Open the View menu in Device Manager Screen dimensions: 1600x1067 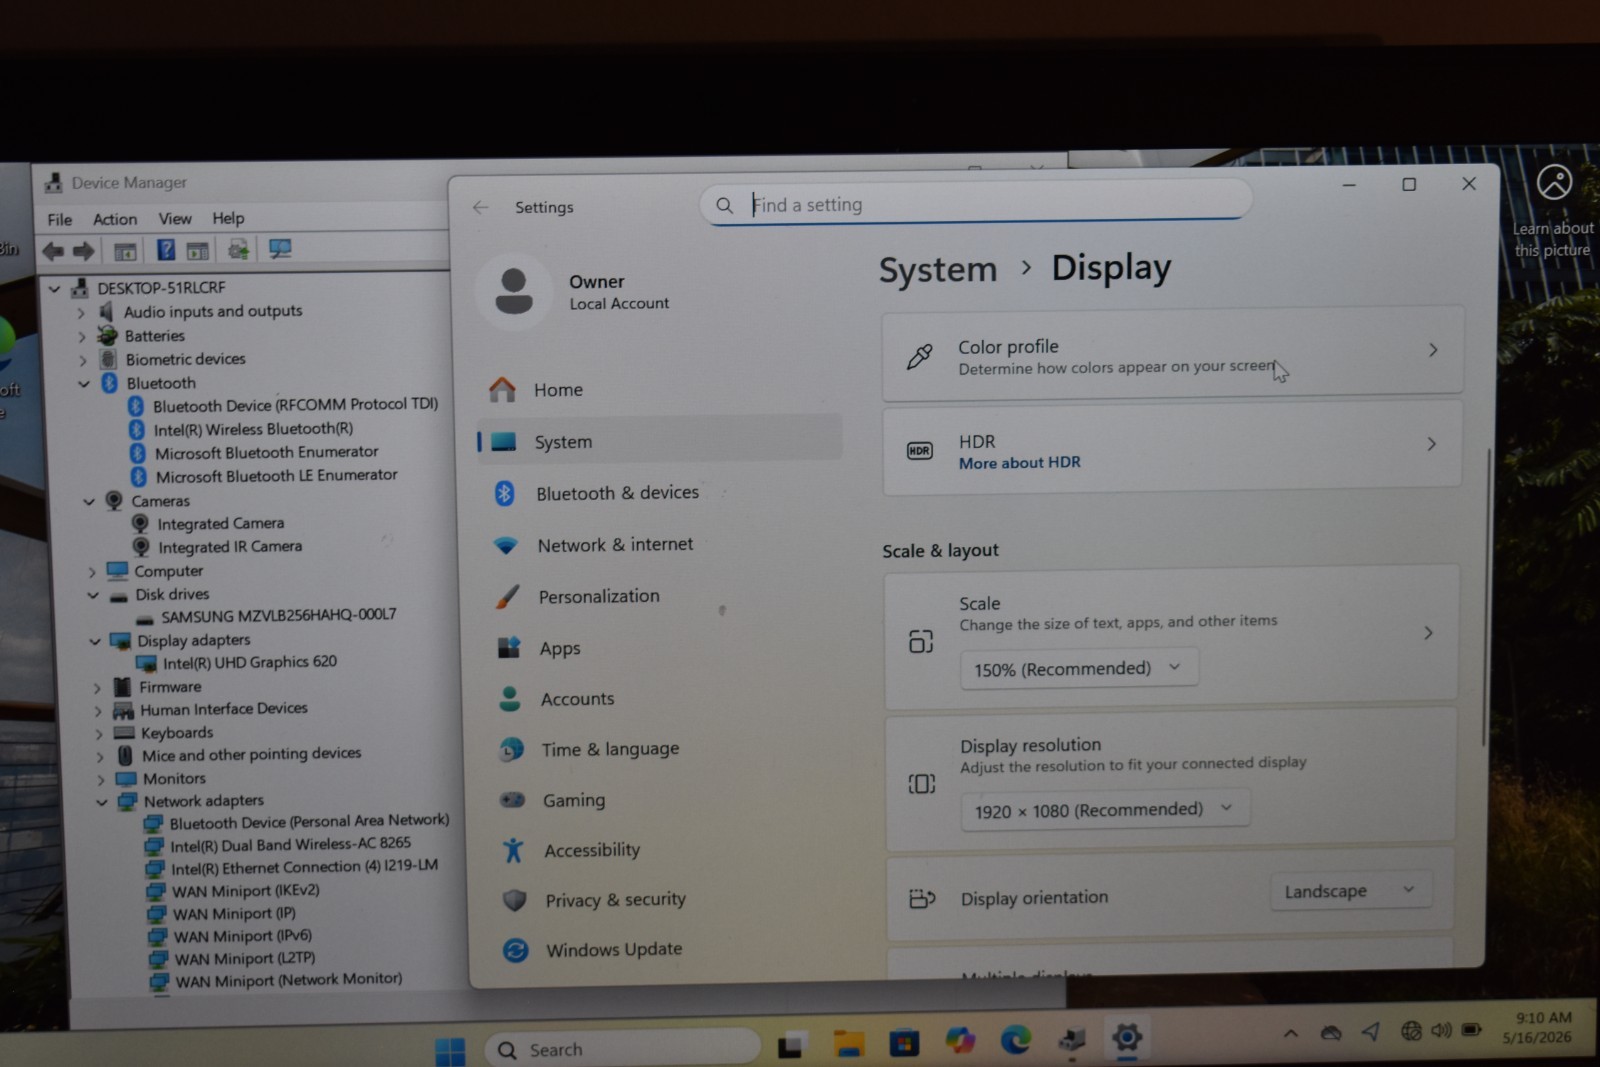click(x=175, y=218)
